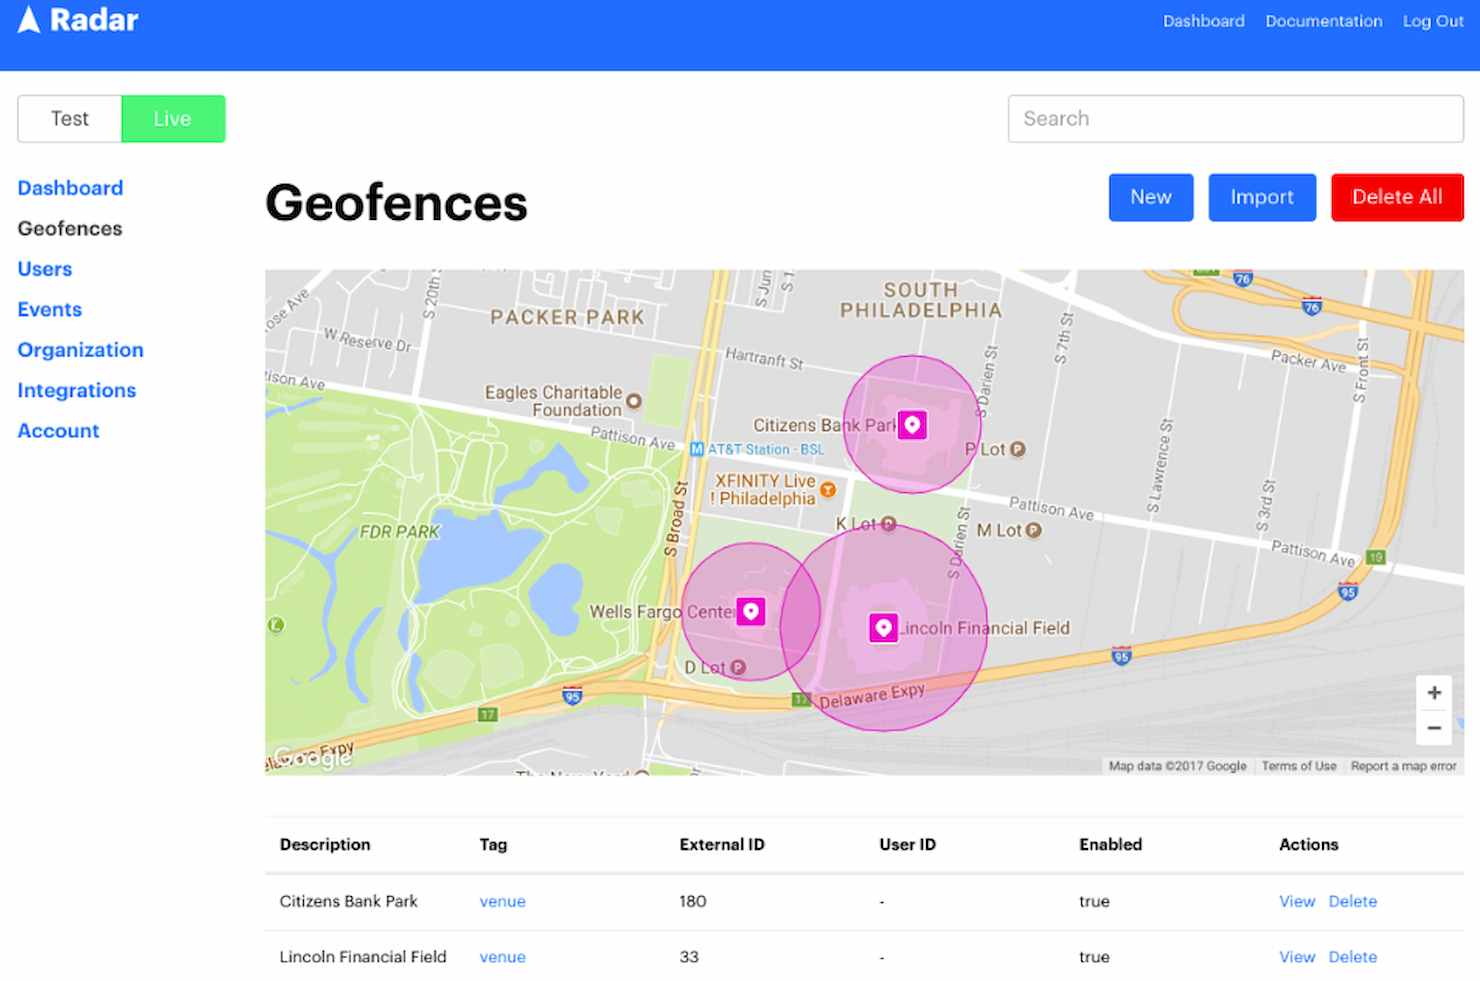Click inside the Search input field
This screenshot has height=981, width=1480.
tap(1234, 118)
